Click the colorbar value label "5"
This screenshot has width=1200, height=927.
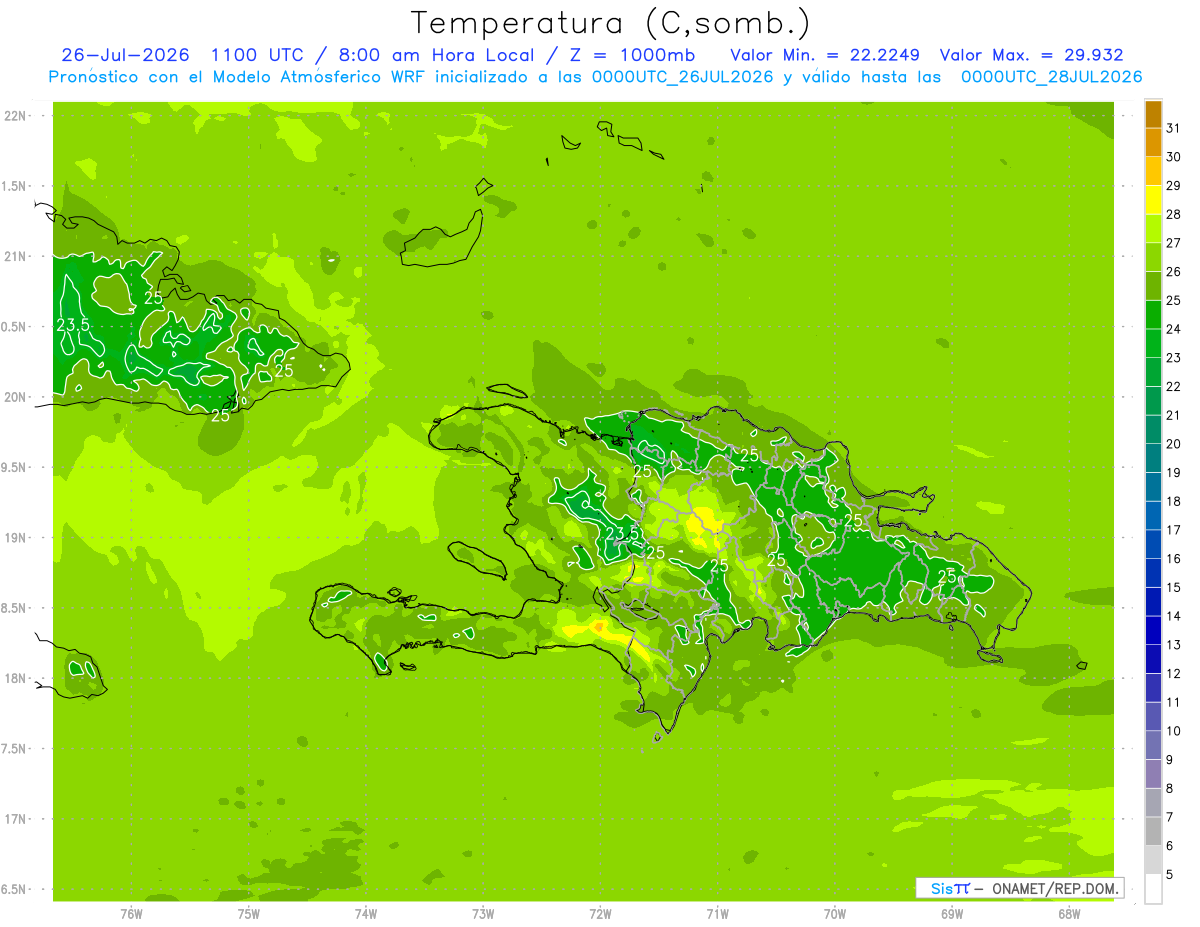1169,875
